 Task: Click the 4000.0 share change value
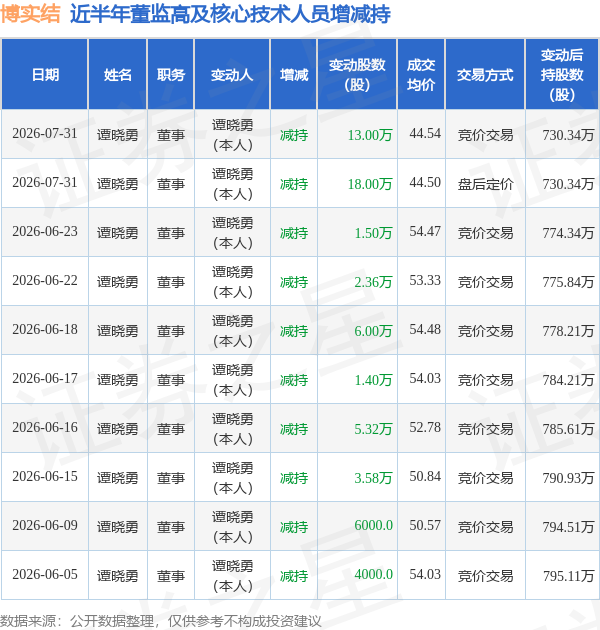(373, 574)
